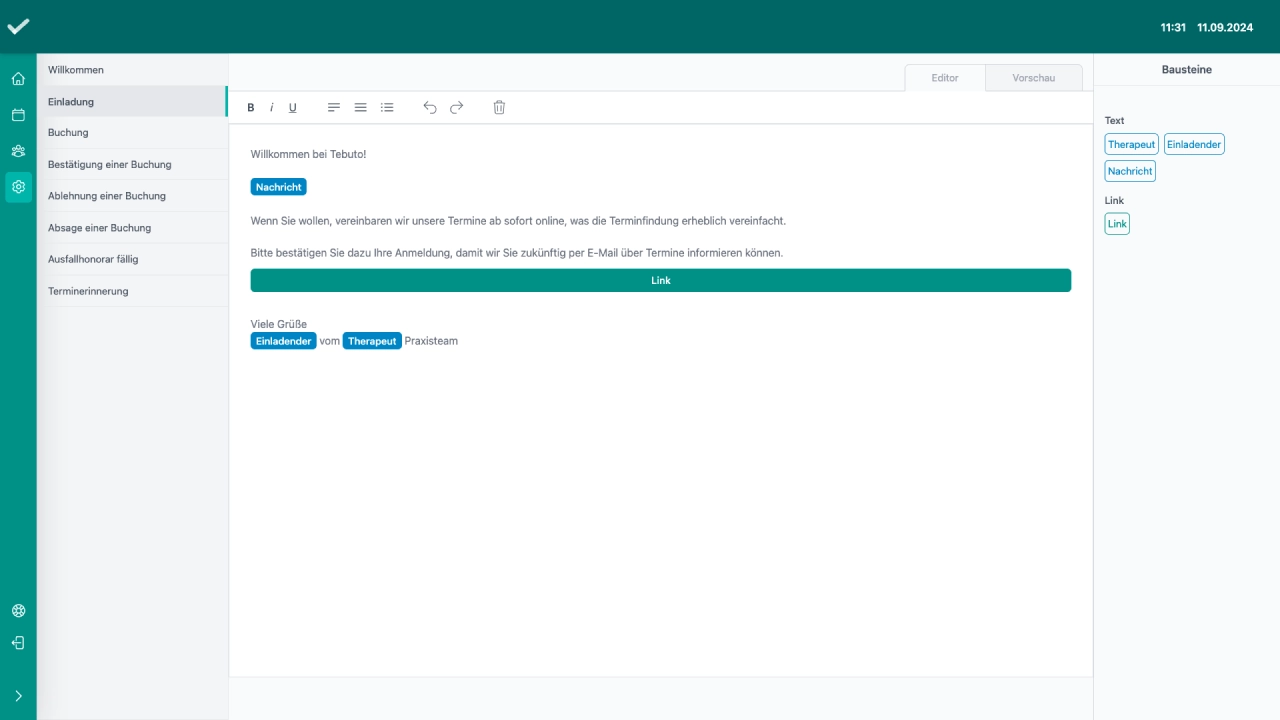1280x720 pixels.
Task: Select the Buchung template
Action: [x=132, y=133]
